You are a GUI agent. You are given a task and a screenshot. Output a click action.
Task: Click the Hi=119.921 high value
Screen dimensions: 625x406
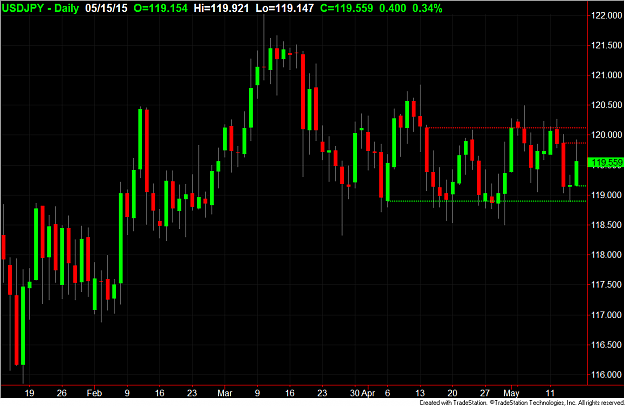(x=221, y=8)
